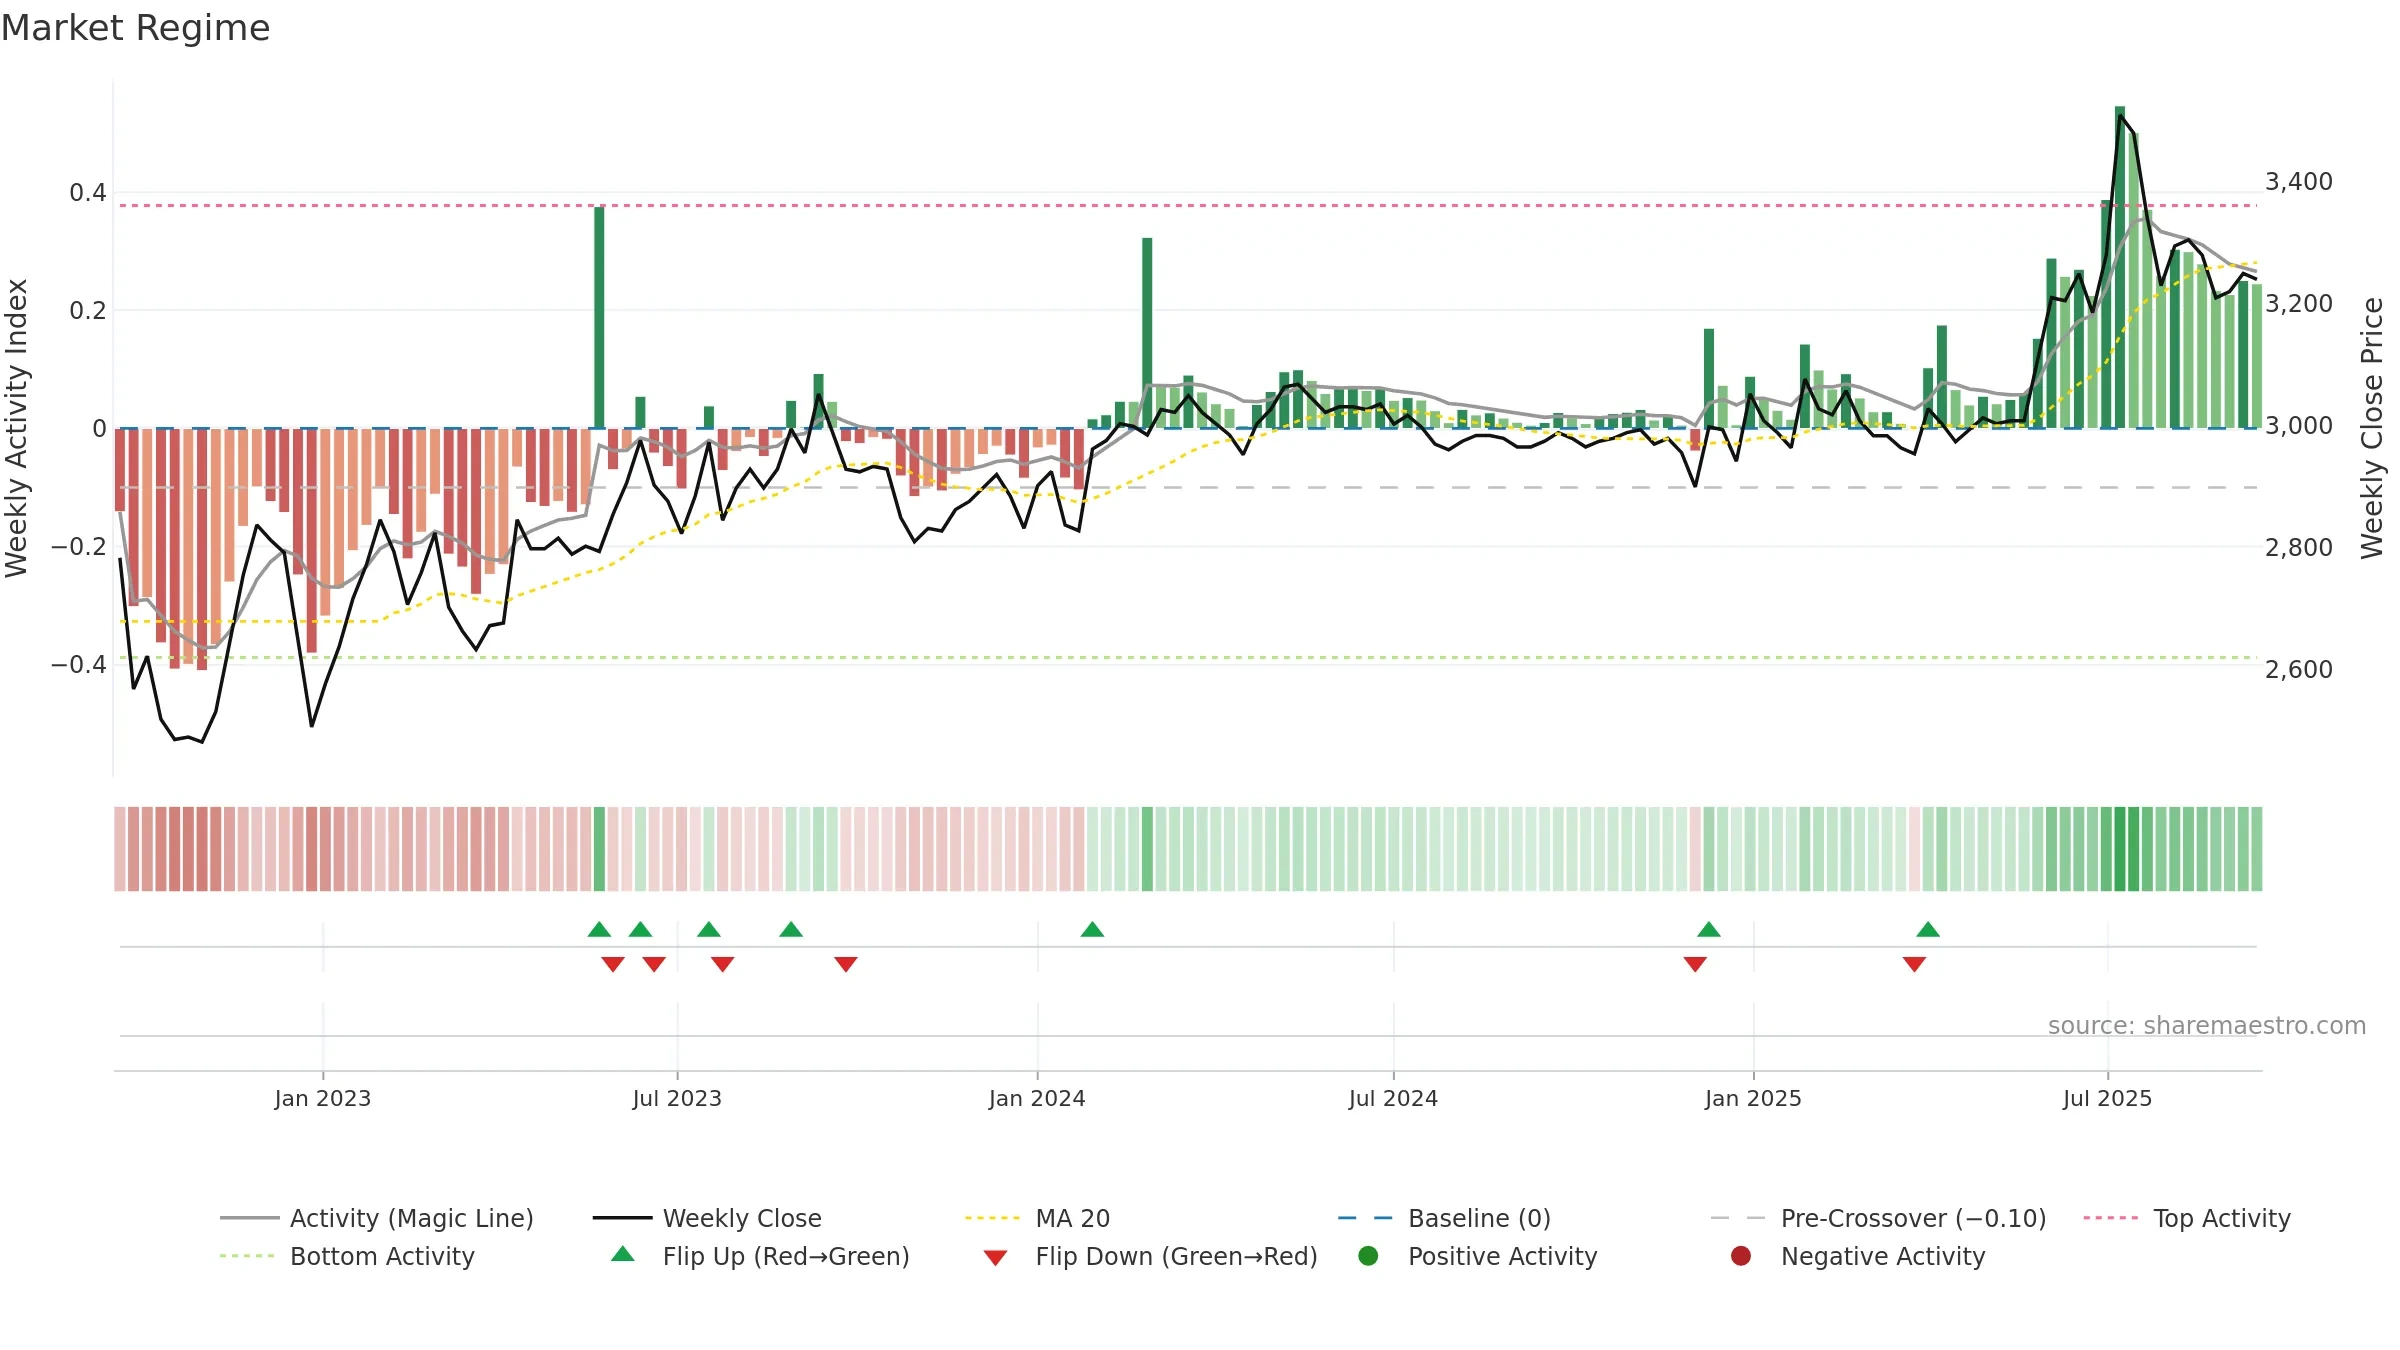2400x1350 pixels.
Task: Click the Activity (Magic Line) legend entry
Action: pyautogui.click(x=377, y=1218)
